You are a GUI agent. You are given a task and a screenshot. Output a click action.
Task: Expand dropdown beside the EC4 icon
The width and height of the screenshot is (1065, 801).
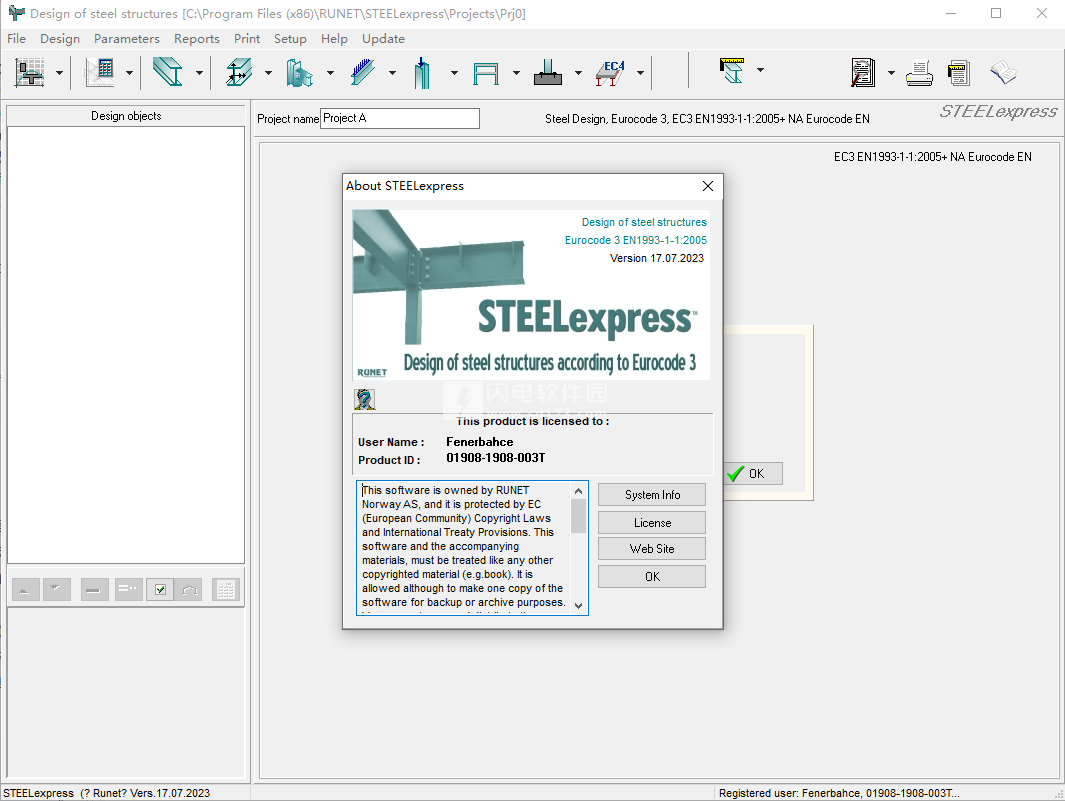point(640,72)
